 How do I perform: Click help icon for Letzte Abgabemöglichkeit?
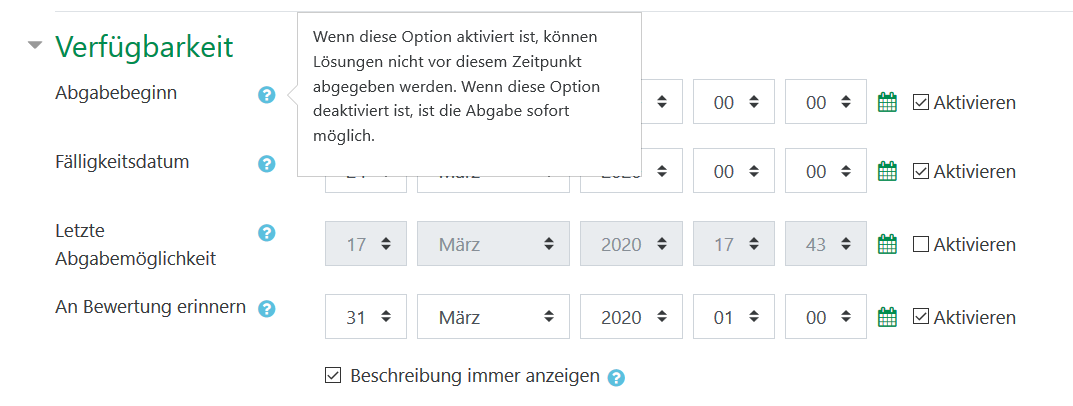pyautogui.click(x=266, y=233)
